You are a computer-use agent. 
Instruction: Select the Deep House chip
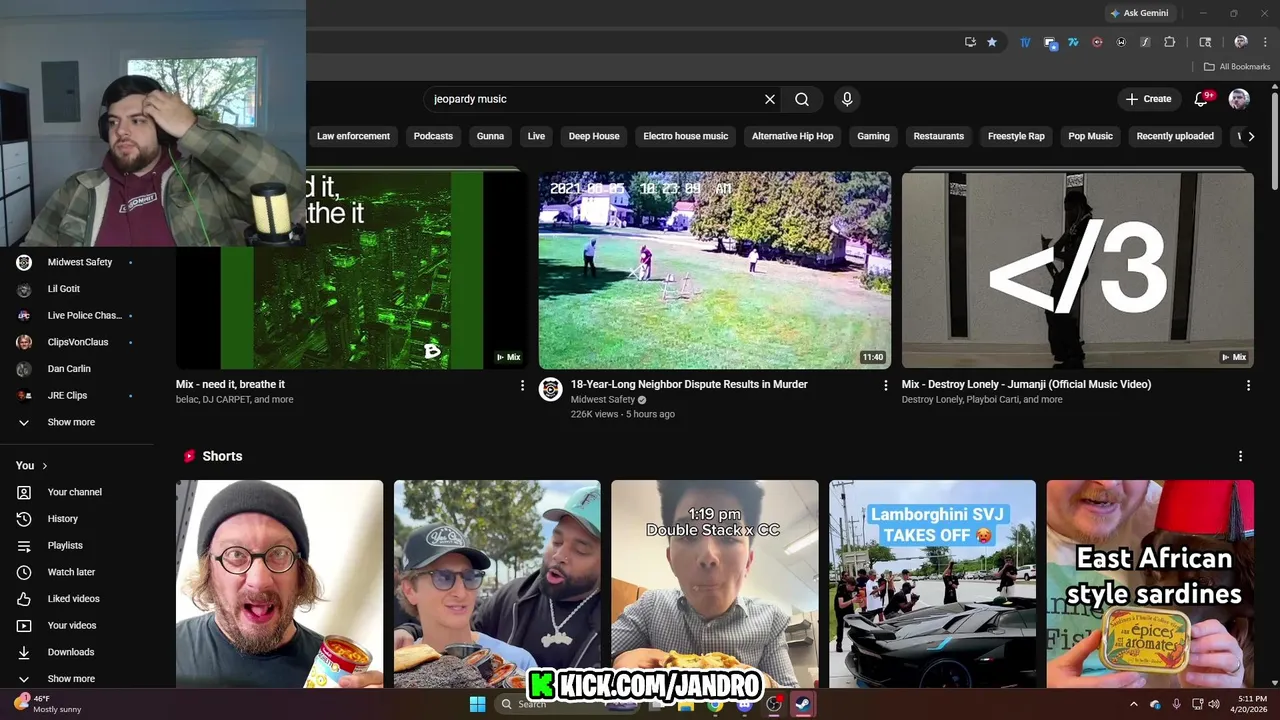pyautogui.click(x=594, y=136)
